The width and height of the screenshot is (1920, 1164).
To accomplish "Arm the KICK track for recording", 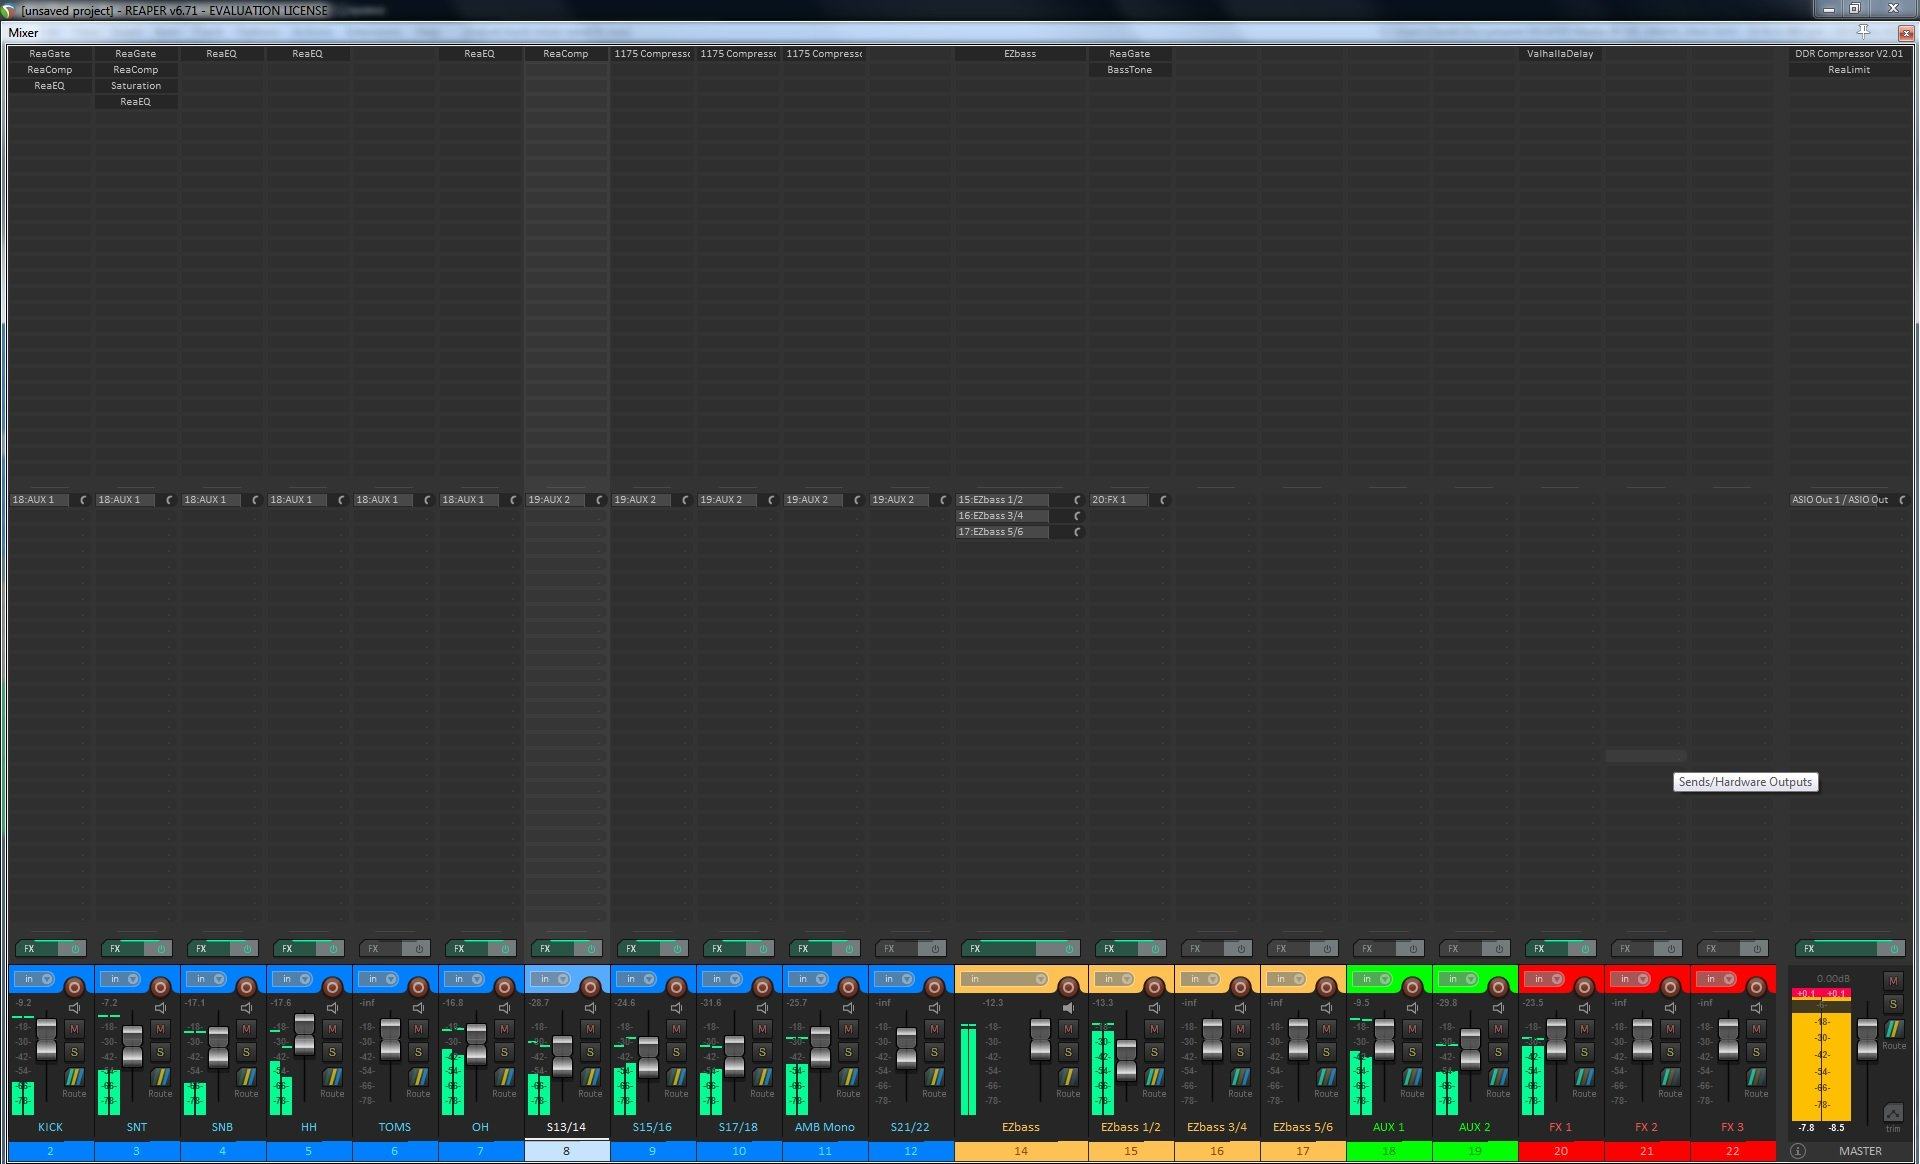I will [73, 987].
